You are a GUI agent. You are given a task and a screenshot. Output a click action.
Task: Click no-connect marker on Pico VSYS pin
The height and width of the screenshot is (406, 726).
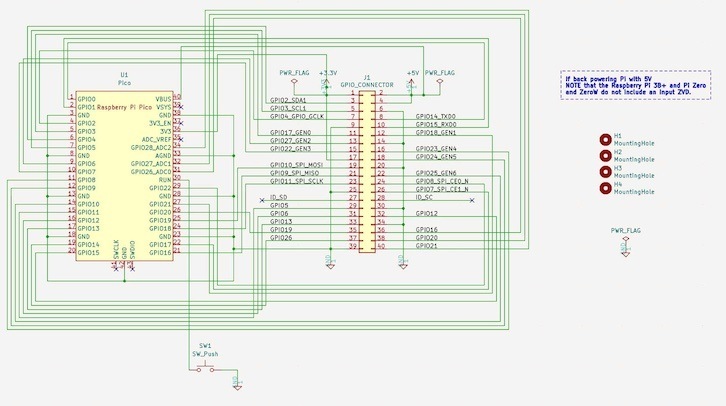181,107
